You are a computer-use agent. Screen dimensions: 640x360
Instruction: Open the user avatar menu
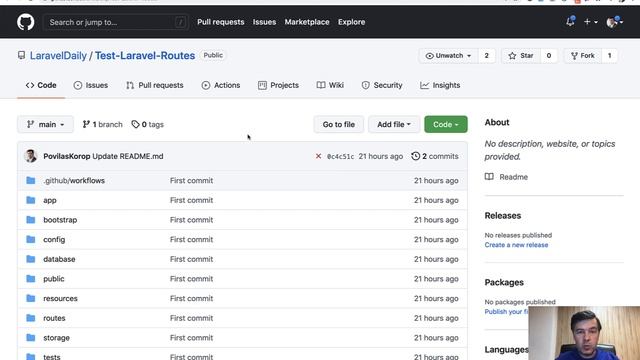[614, 22]
